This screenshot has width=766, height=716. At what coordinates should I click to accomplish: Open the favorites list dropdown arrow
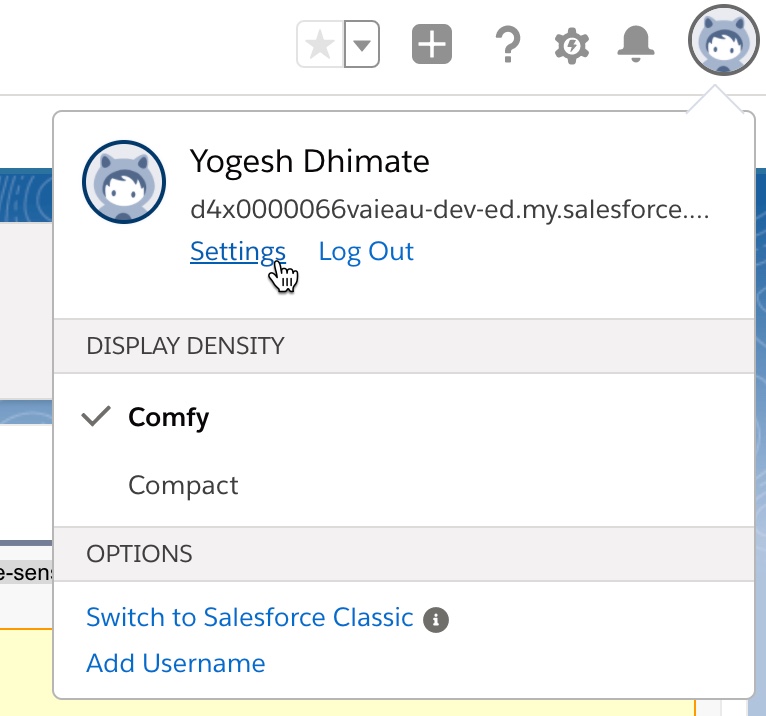pos(362,44)
